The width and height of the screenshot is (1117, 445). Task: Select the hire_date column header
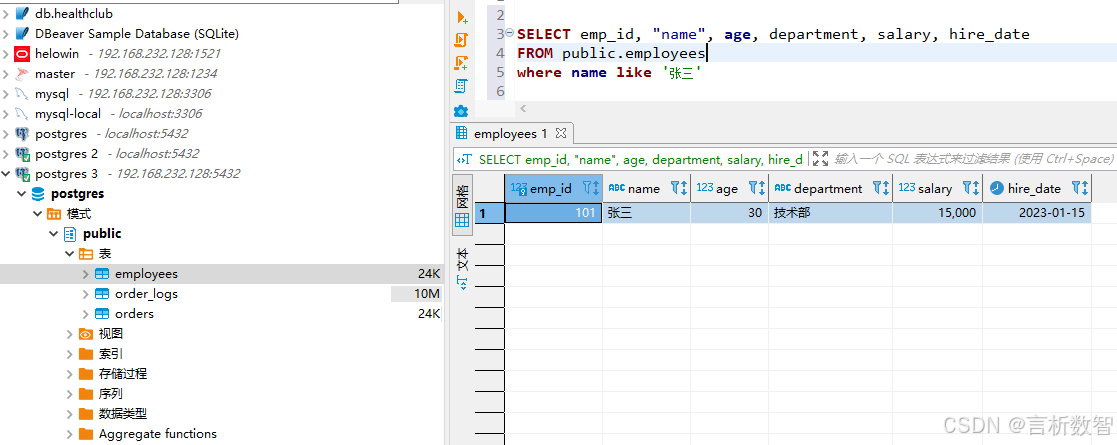pyautogui.click(x=1037, y=188)
